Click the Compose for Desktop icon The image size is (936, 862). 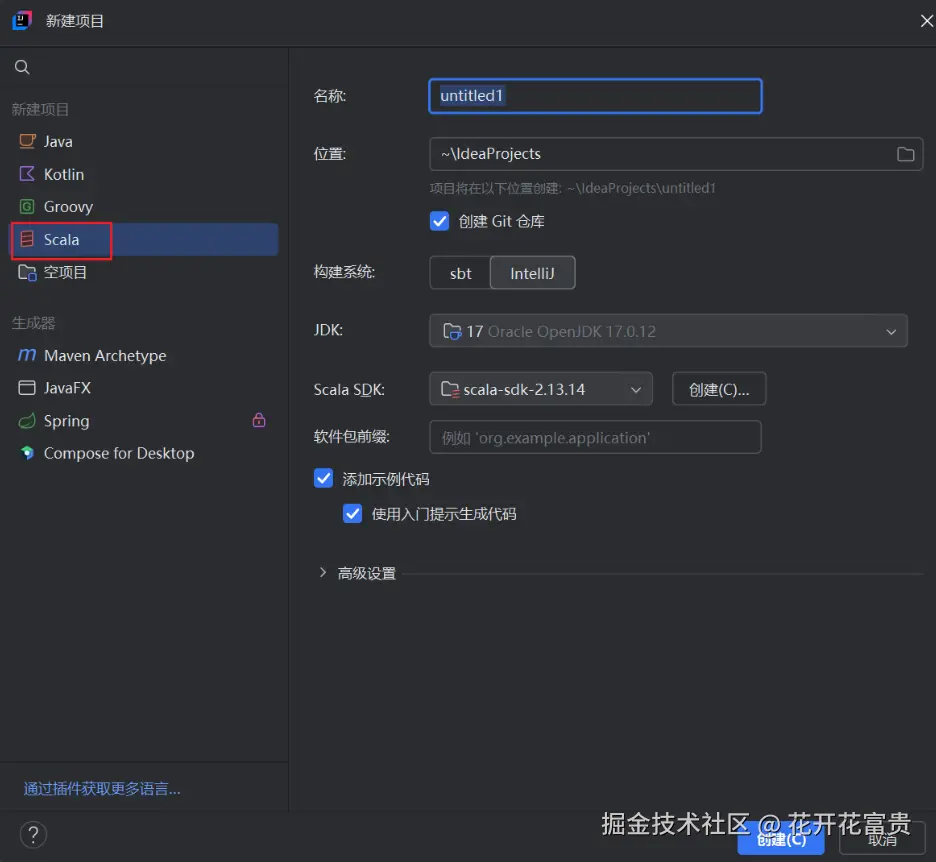coord(27,453)
